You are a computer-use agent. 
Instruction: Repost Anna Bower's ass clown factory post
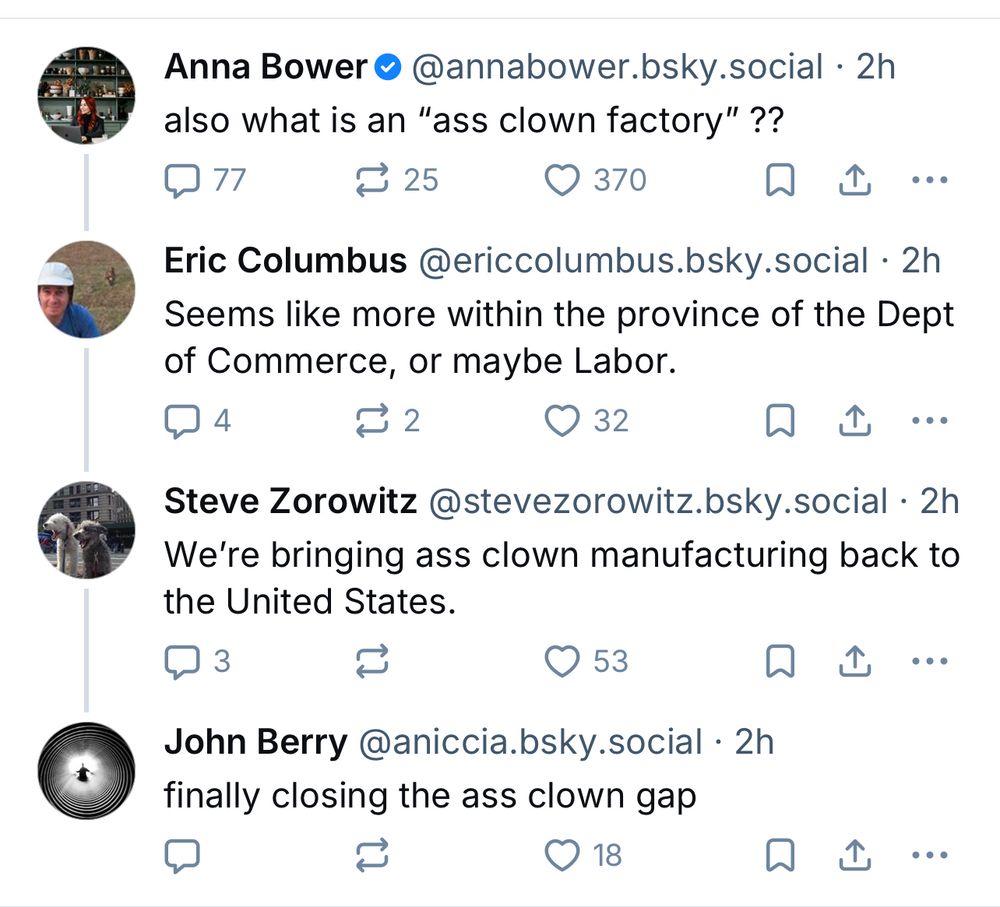point(372,181)
